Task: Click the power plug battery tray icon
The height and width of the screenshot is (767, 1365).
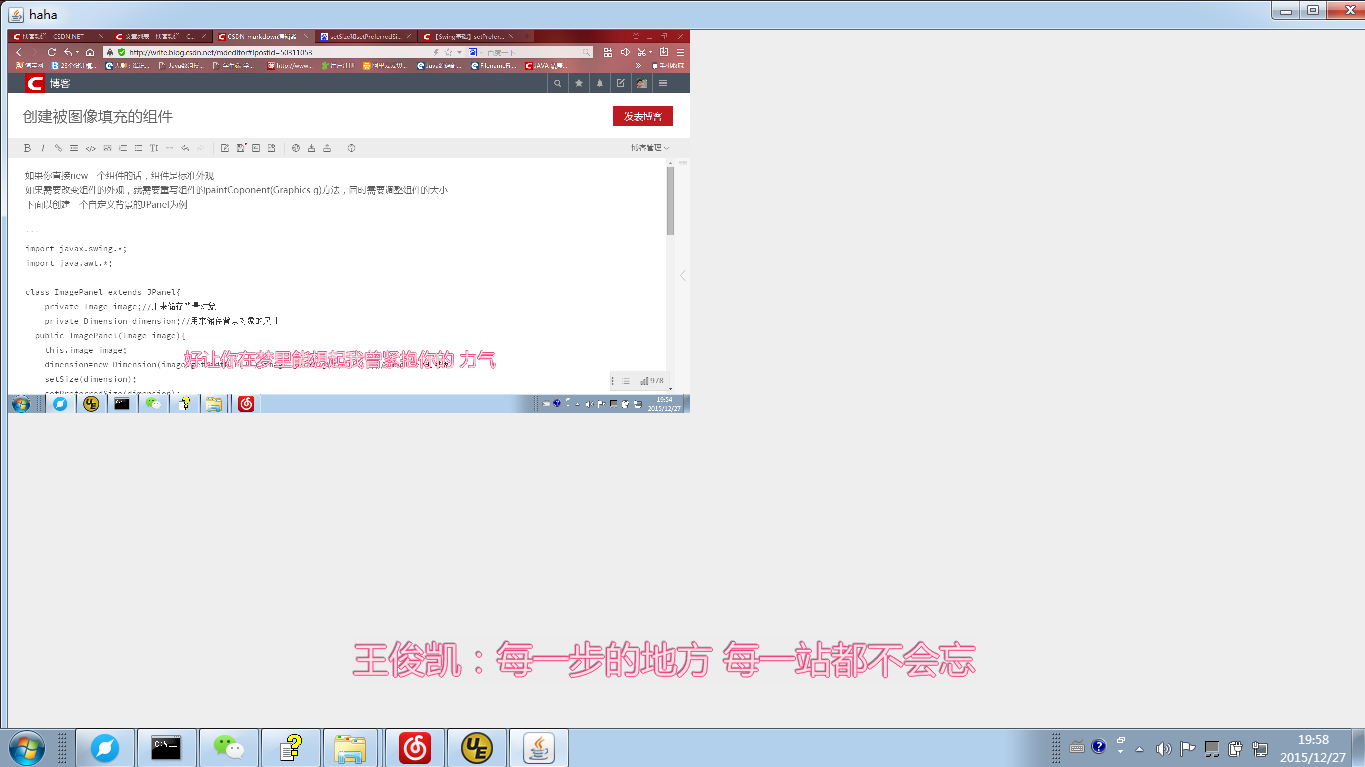Action: click(x=1235, y=748)
